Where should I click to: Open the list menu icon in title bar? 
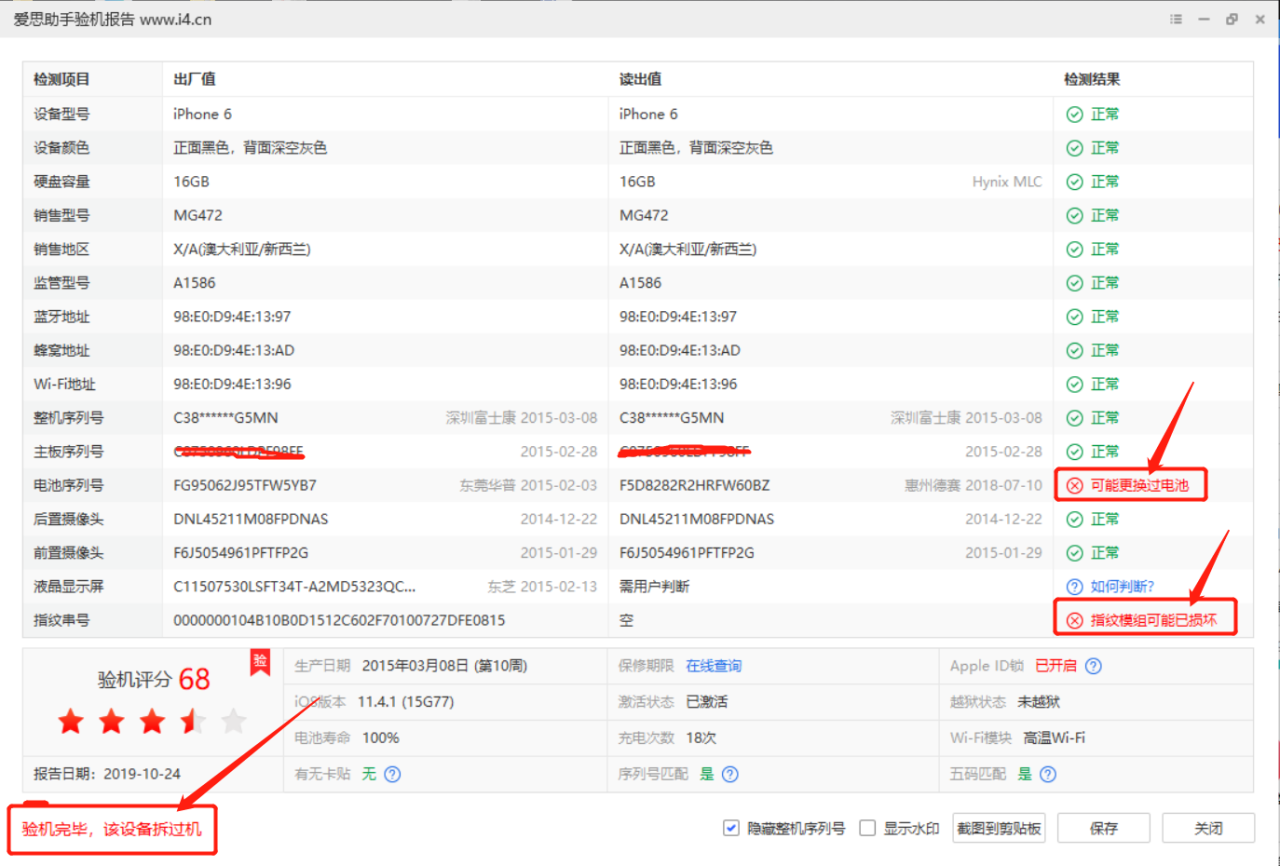pyautogui.click(x=1176, y=19)
